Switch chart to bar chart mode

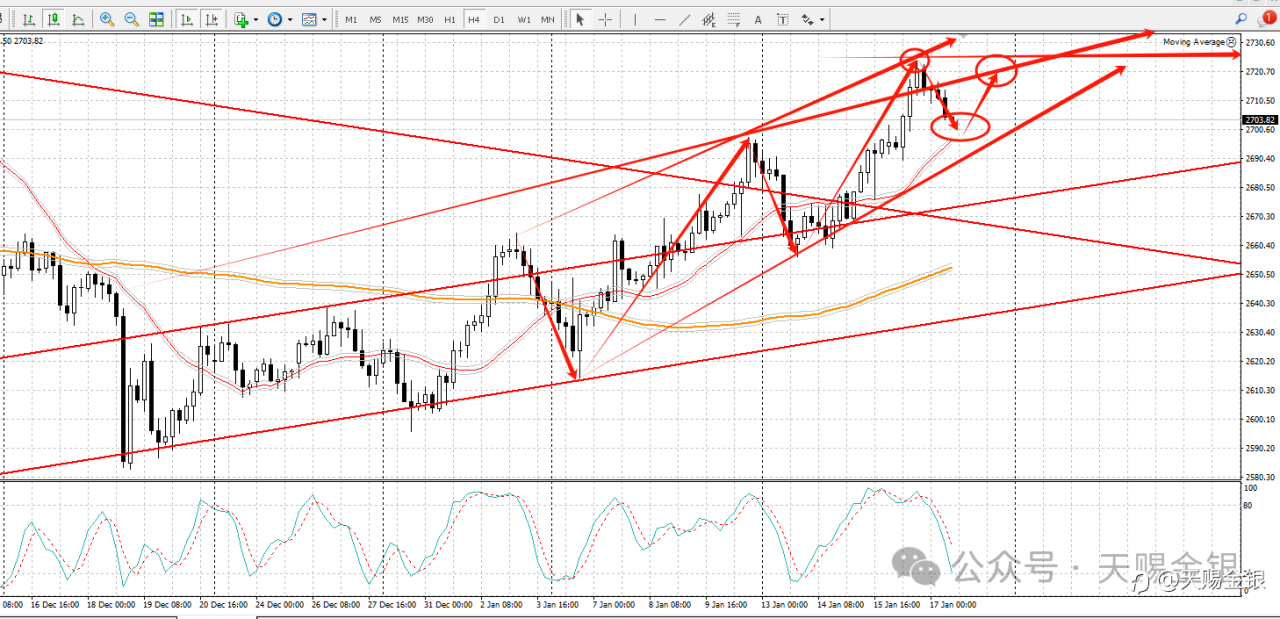(29, 19)
